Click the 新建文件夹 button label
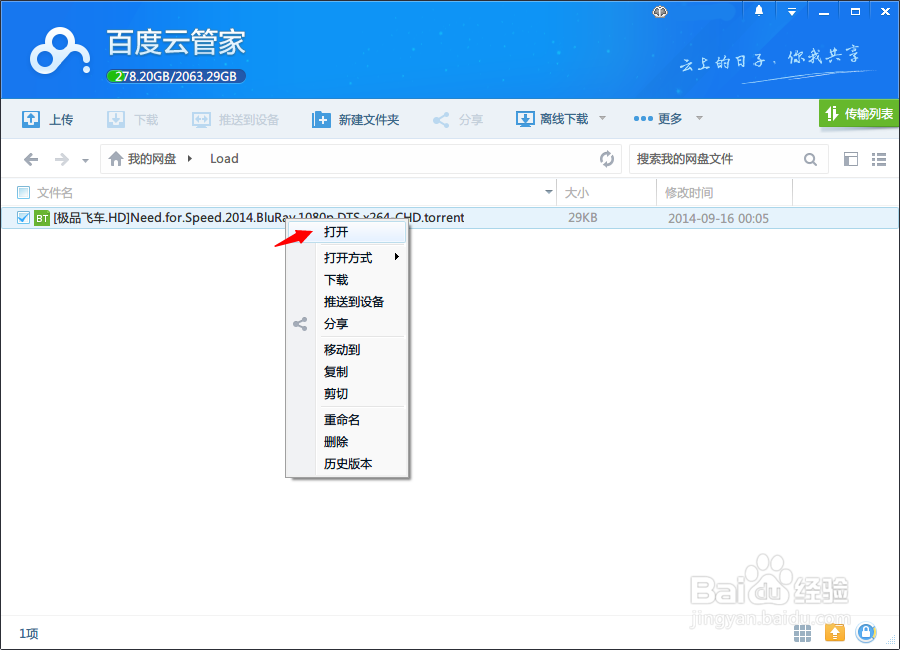 tap(368, 119)
